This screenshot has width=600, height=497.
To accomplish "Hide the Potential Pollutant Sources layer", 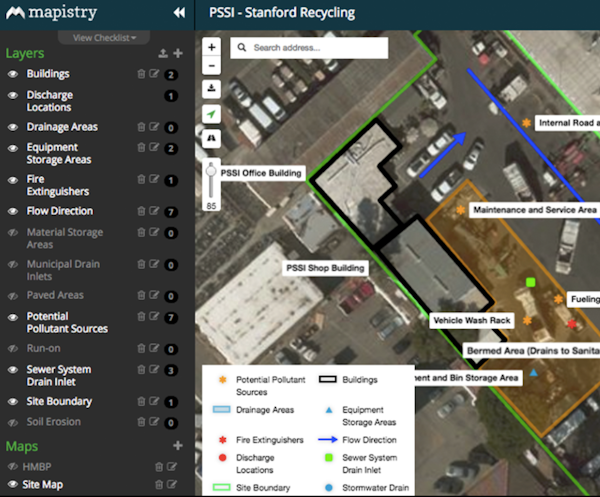I will point(13,317).
